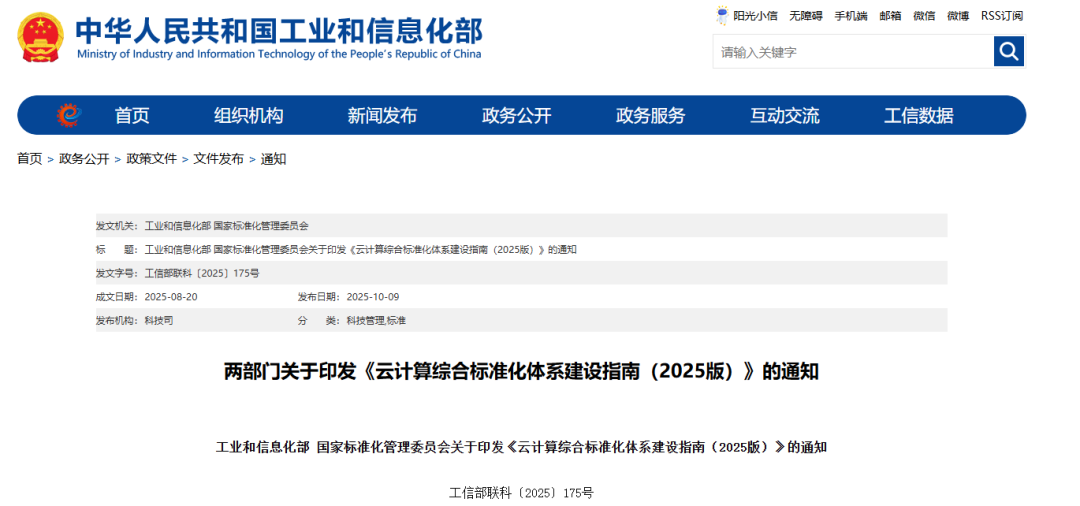Open the 政务公开 navigation menu item
The height and width of the screenshot is (506, 1080).
tap(517, 116)
